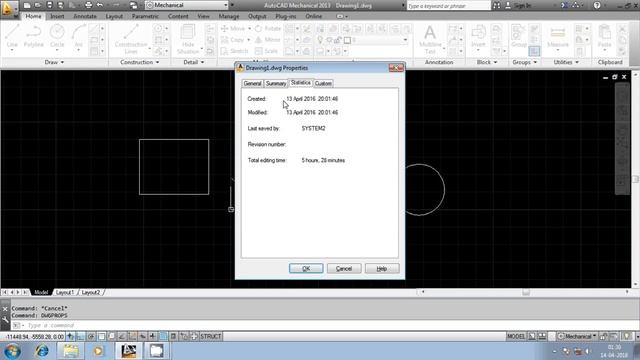Expand the Utilities panel
The height and width of the screenshot is (360, 640).
click(x=566, y=62)
